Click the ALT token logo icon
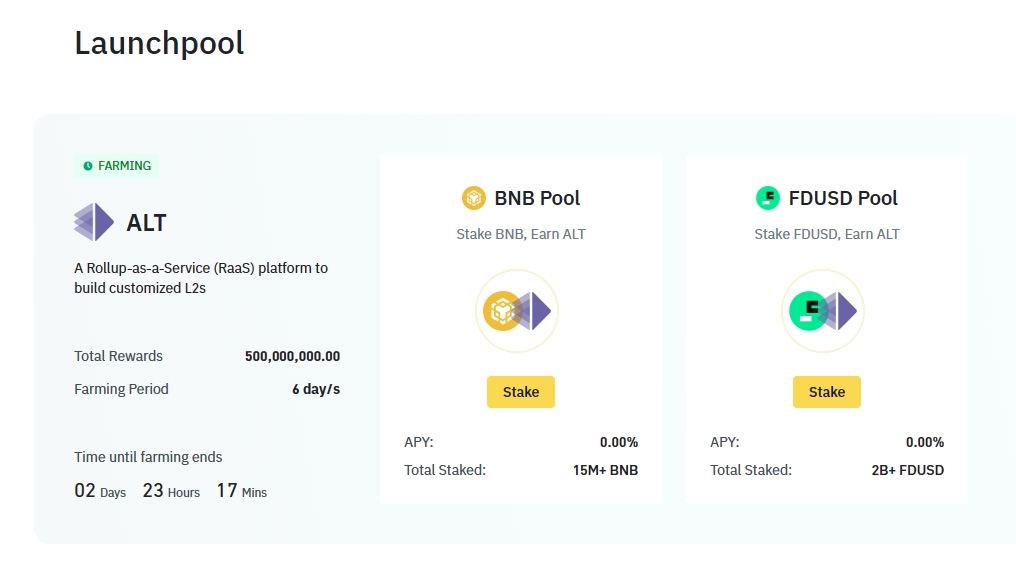Image resolution: width=1016 pixels, height=564 pixels. (94, 222)
